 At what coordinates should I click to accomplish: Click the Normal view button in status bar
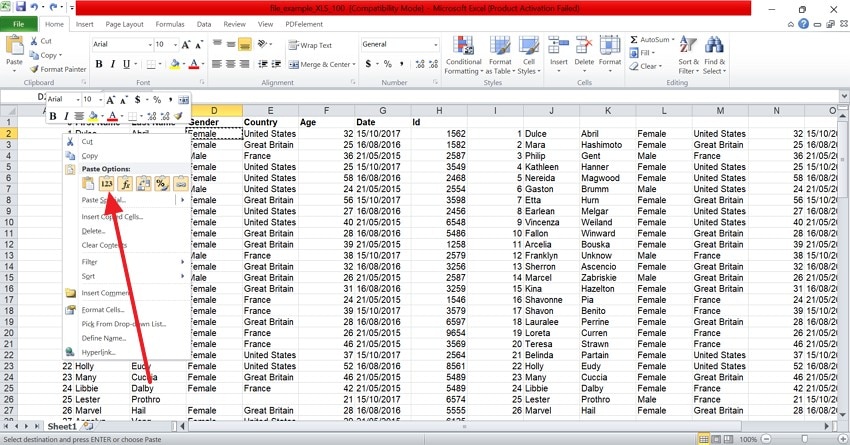point(703,439)
